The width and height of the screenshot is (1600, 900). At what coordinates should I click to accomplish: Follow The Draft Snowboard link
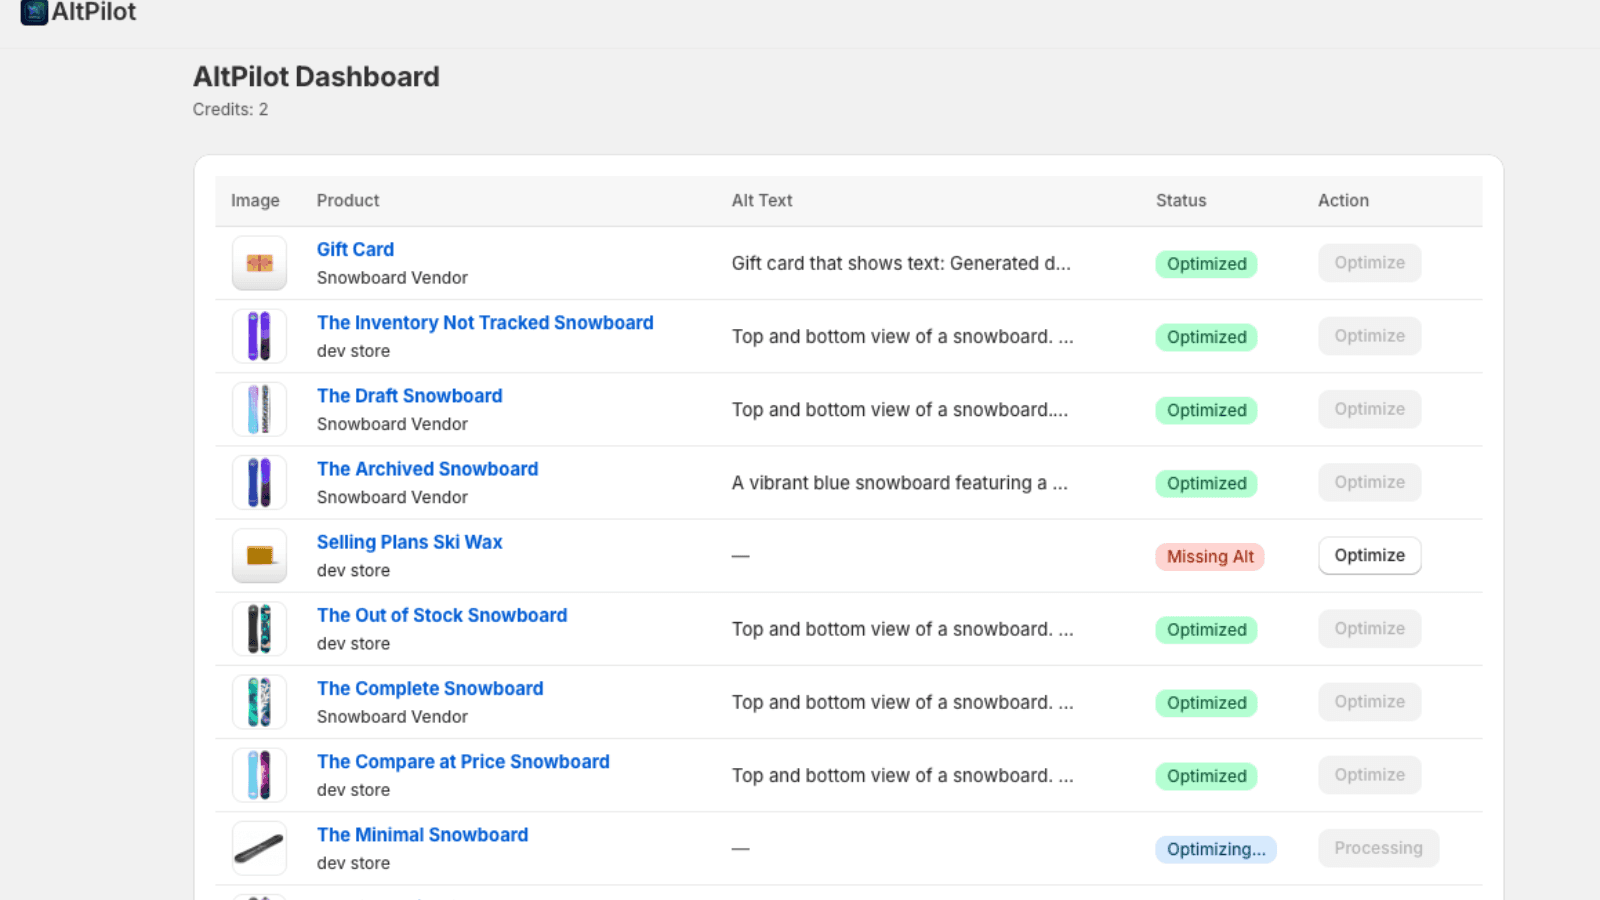pyautogui.click(x=409, y=395)
